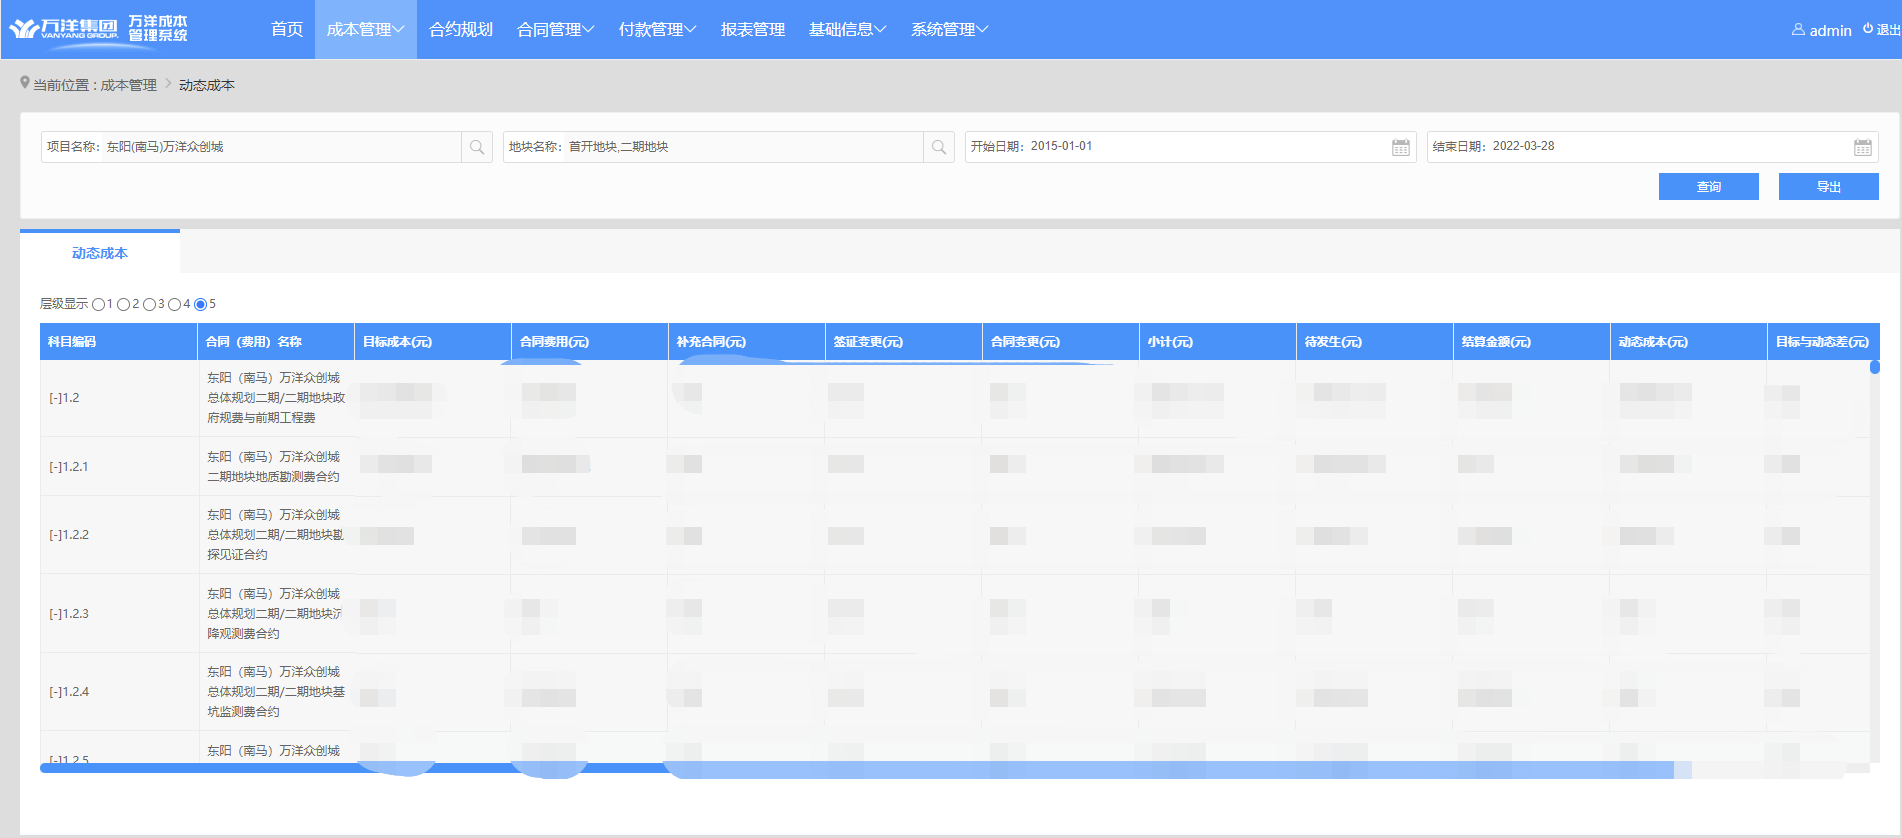This screenshot has width=1902, height=838.
Task: Open the 合同管理 dropdown menu
Action: coord(555,30)
